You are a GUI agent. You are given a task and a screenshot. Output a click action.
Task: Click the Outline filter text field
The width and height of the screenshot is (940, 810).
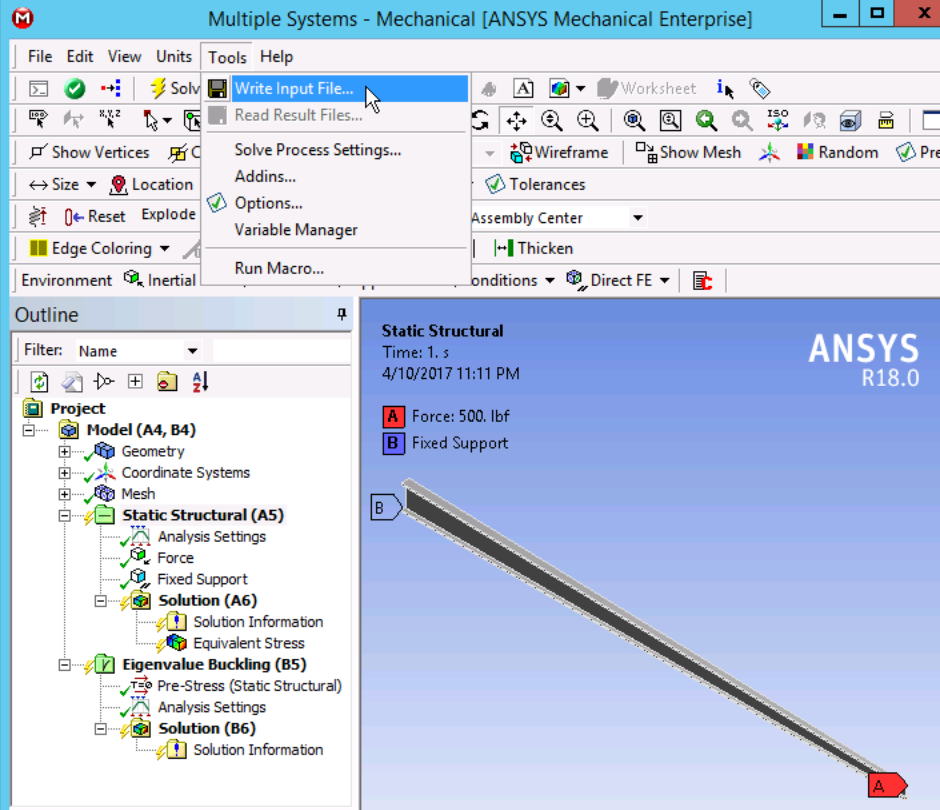(281, 350)
